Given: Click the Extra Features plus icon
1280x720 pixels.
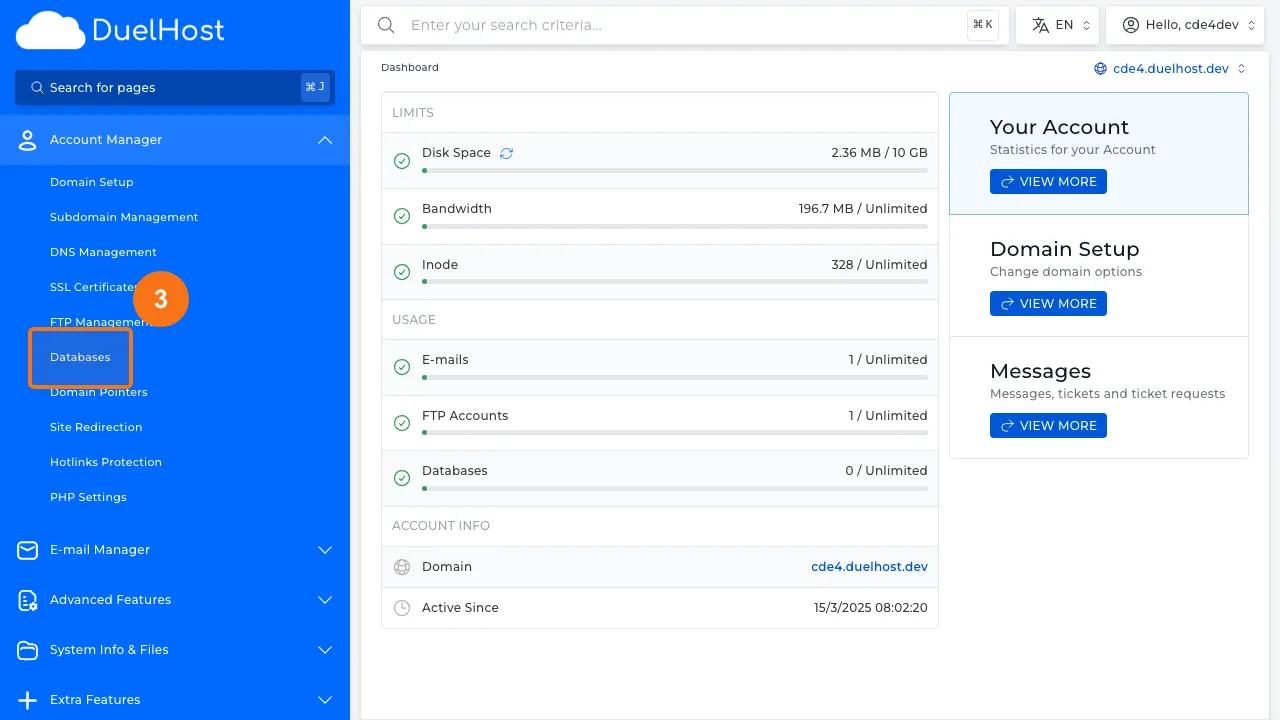Looking at the screenshot, I should [28, 700].
